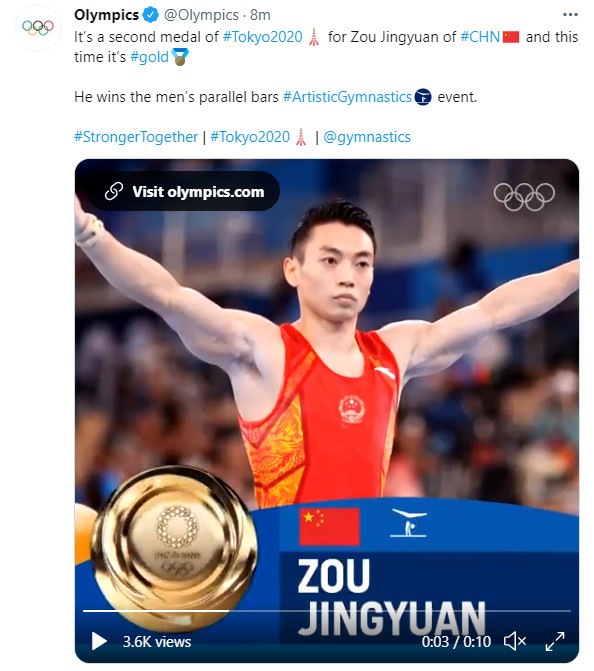
Task: Expand the video to fullscreen
Action: [x=555, y=641]
